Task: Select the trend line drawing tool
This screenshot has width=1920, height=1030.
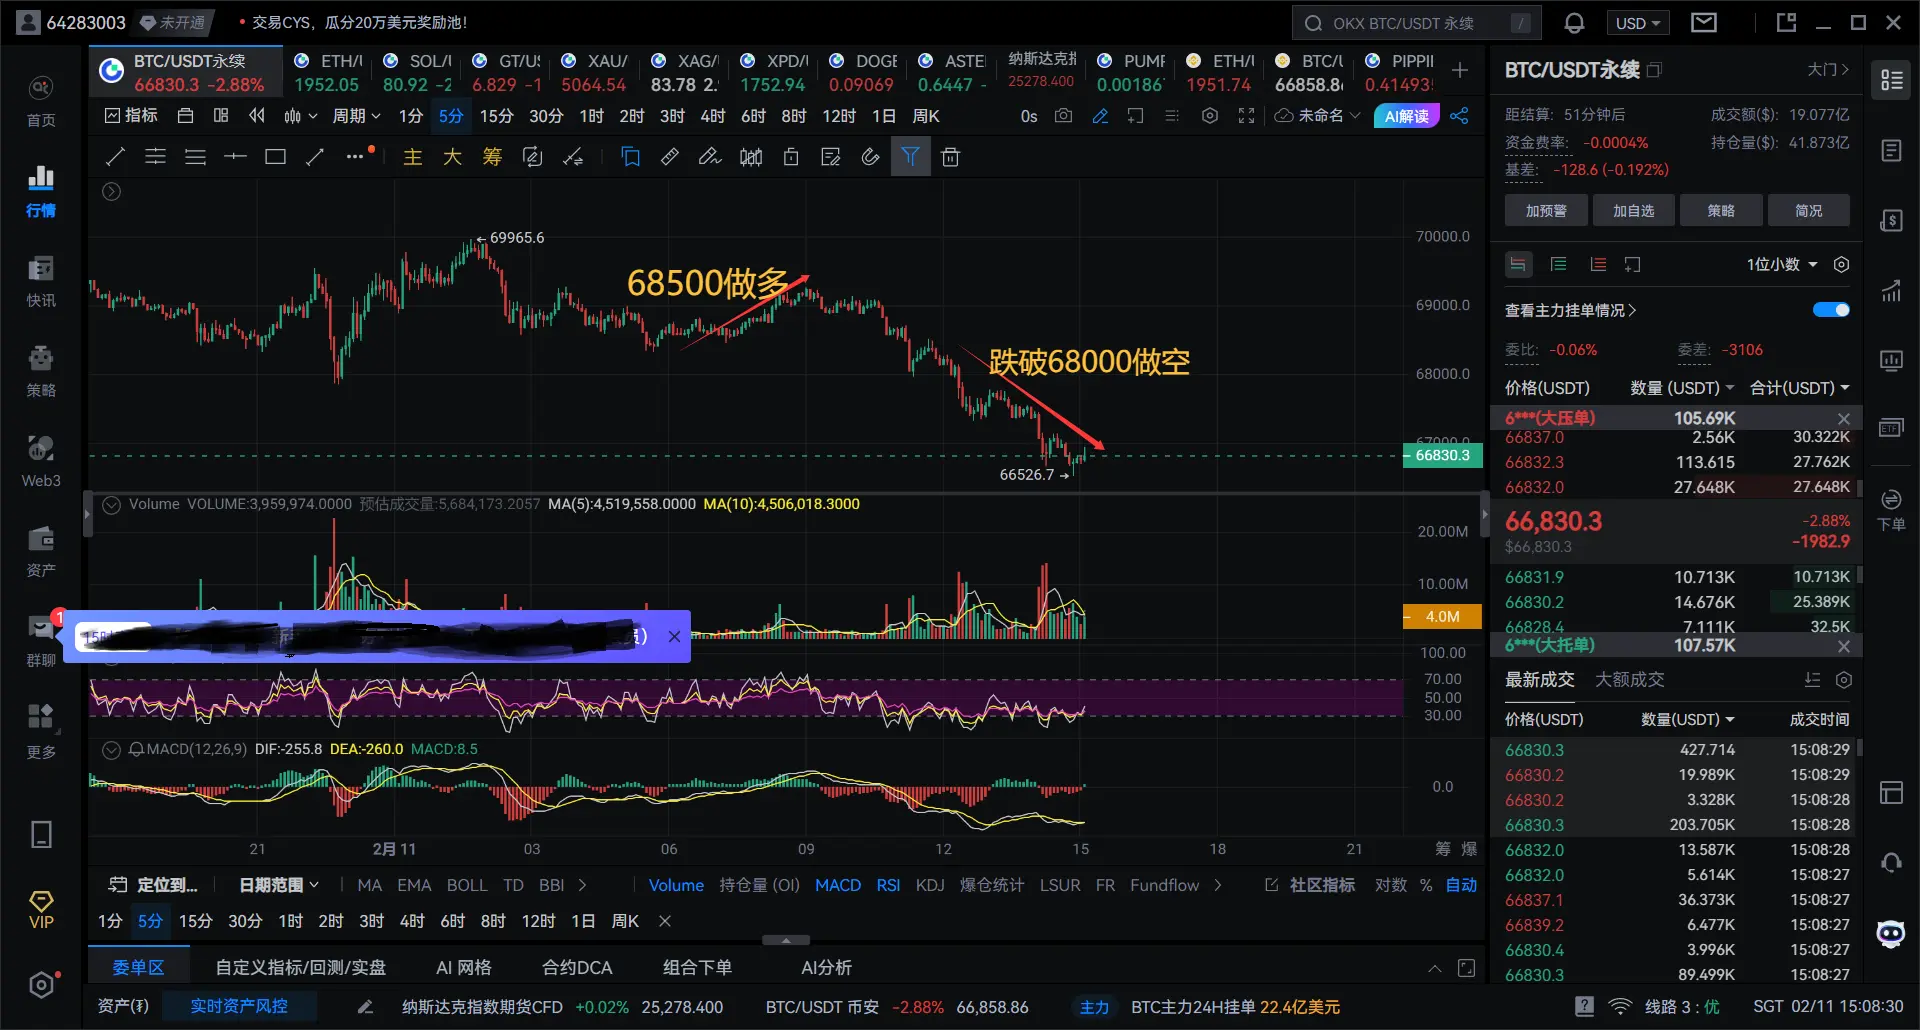Action: [x=116, y=157]
